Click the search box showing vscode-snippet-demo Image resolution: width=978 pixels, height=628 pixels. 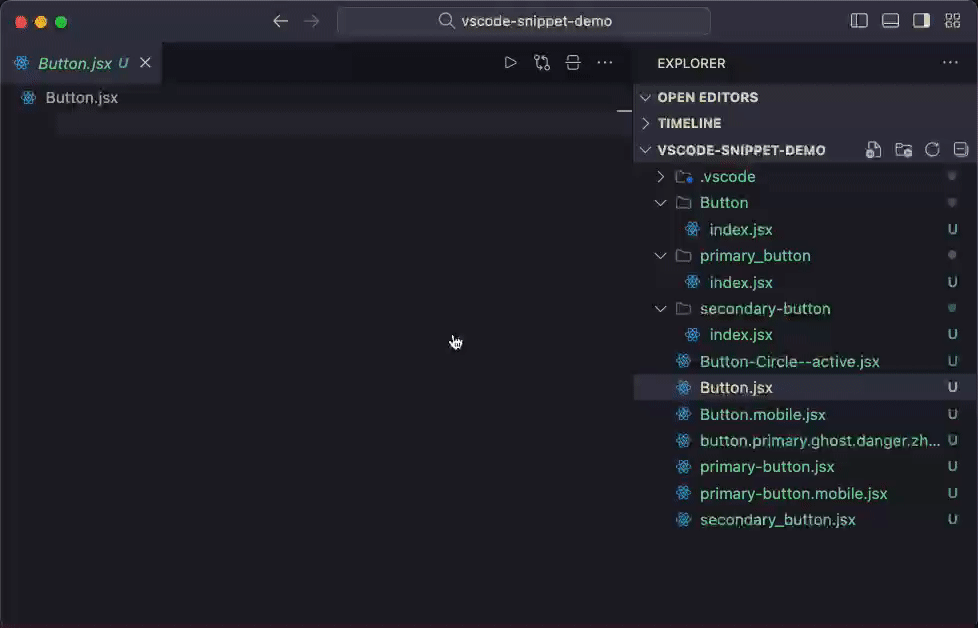tap(524, 19)
